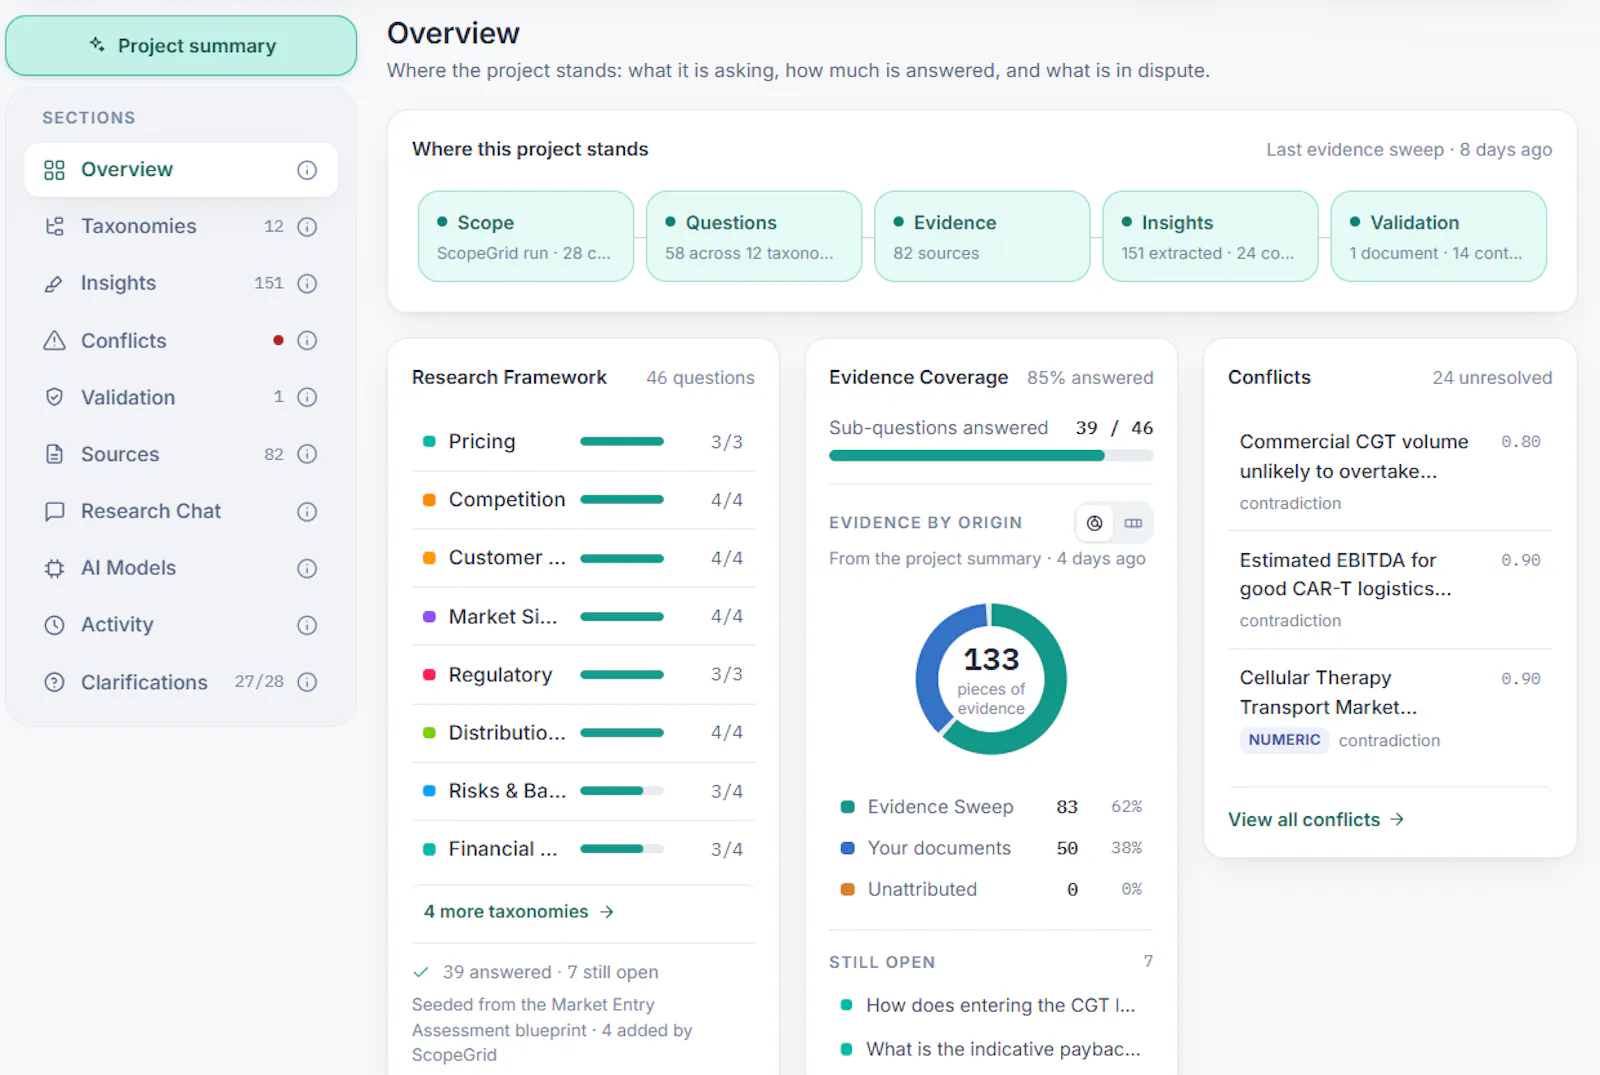Click the Risks & Ba... taxonomy progress bar
Screen dimensions: 1600x1075
pyautogui.click(x=622, y=791)
